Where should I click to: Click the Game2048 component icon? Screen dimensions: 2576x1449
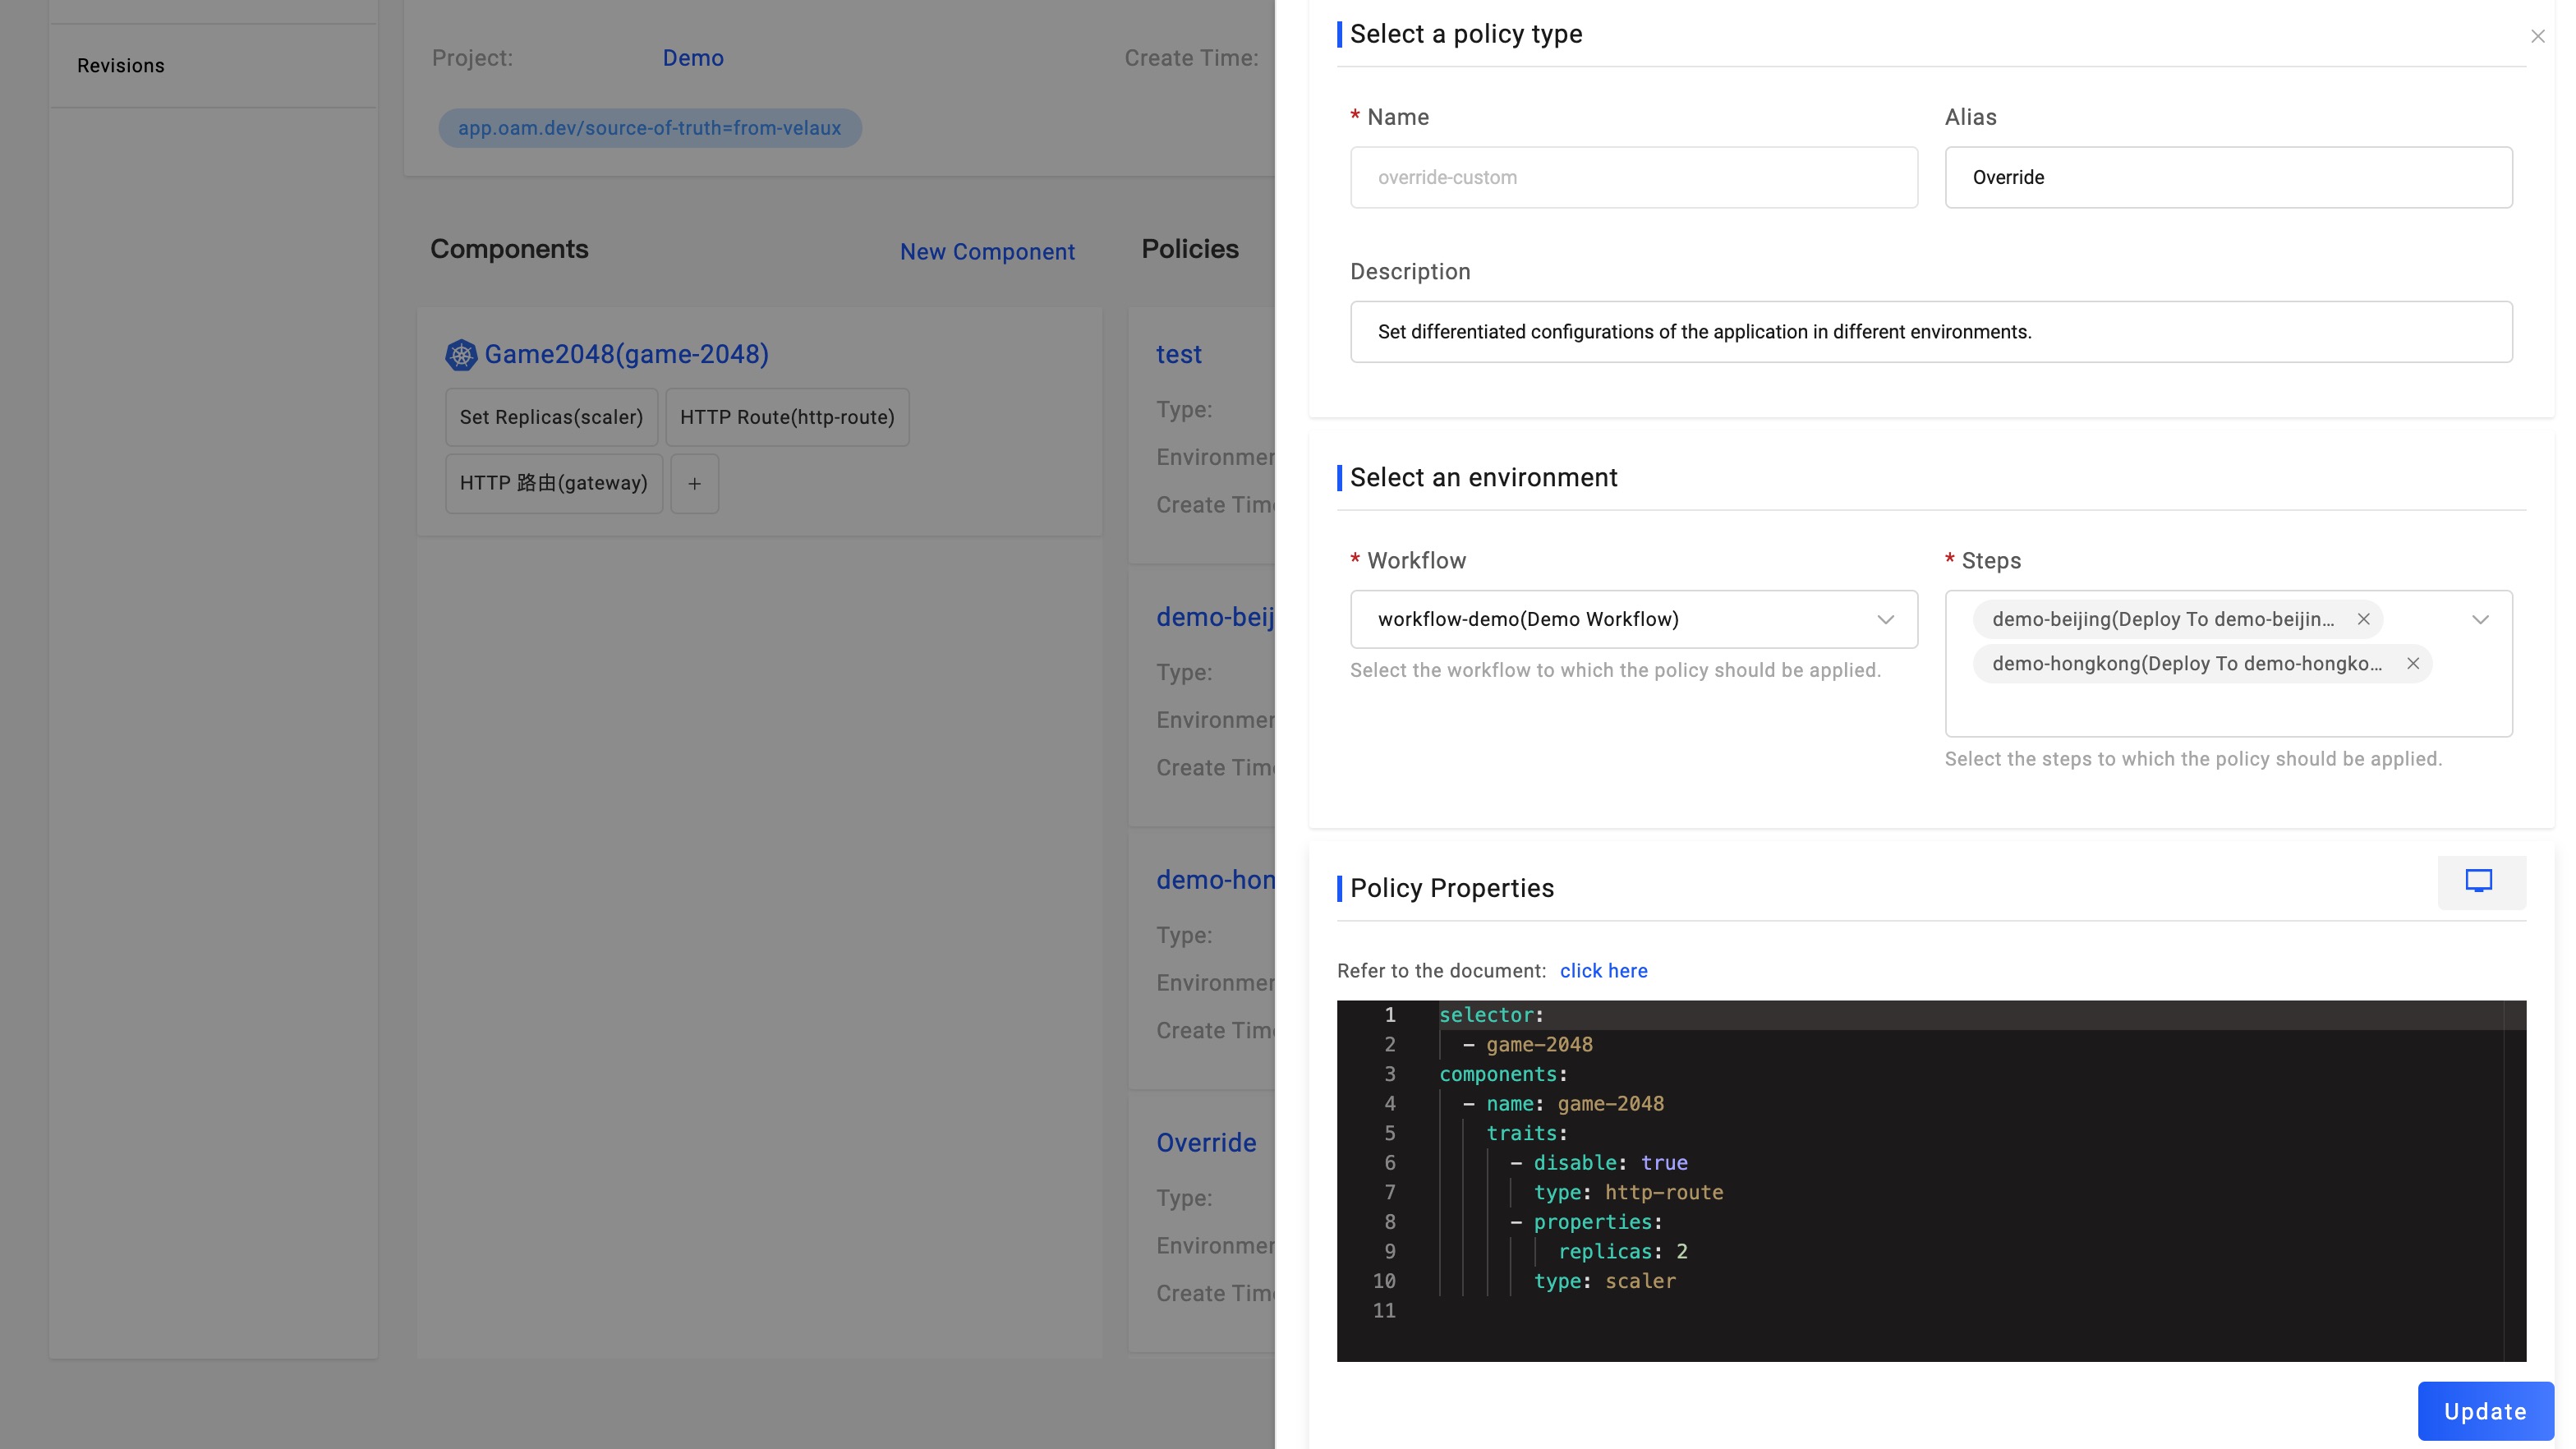point(460,354)
